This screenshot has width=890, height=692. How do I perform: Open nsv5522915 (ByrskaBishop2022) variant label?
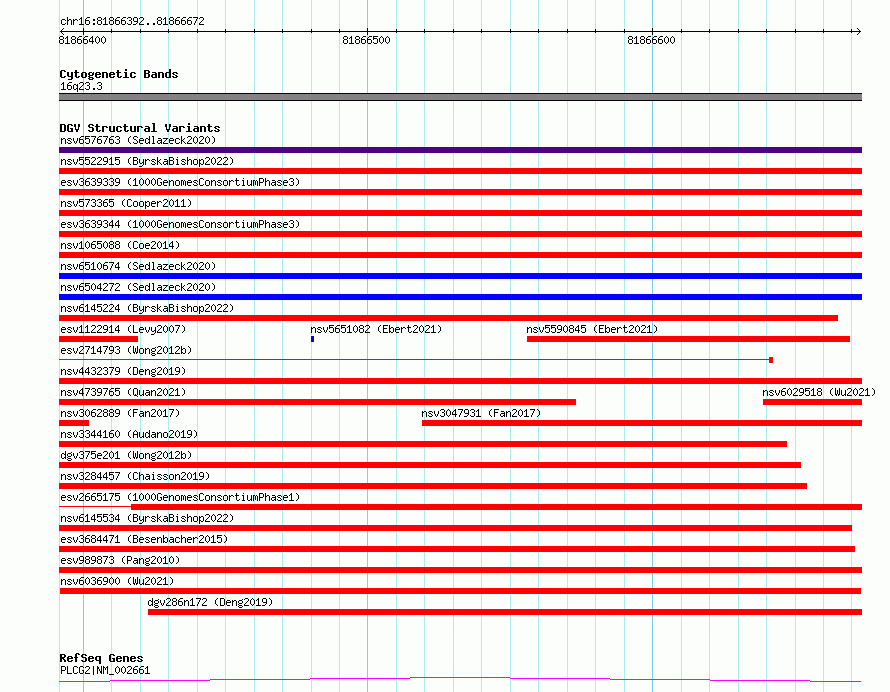click(147, 161)
